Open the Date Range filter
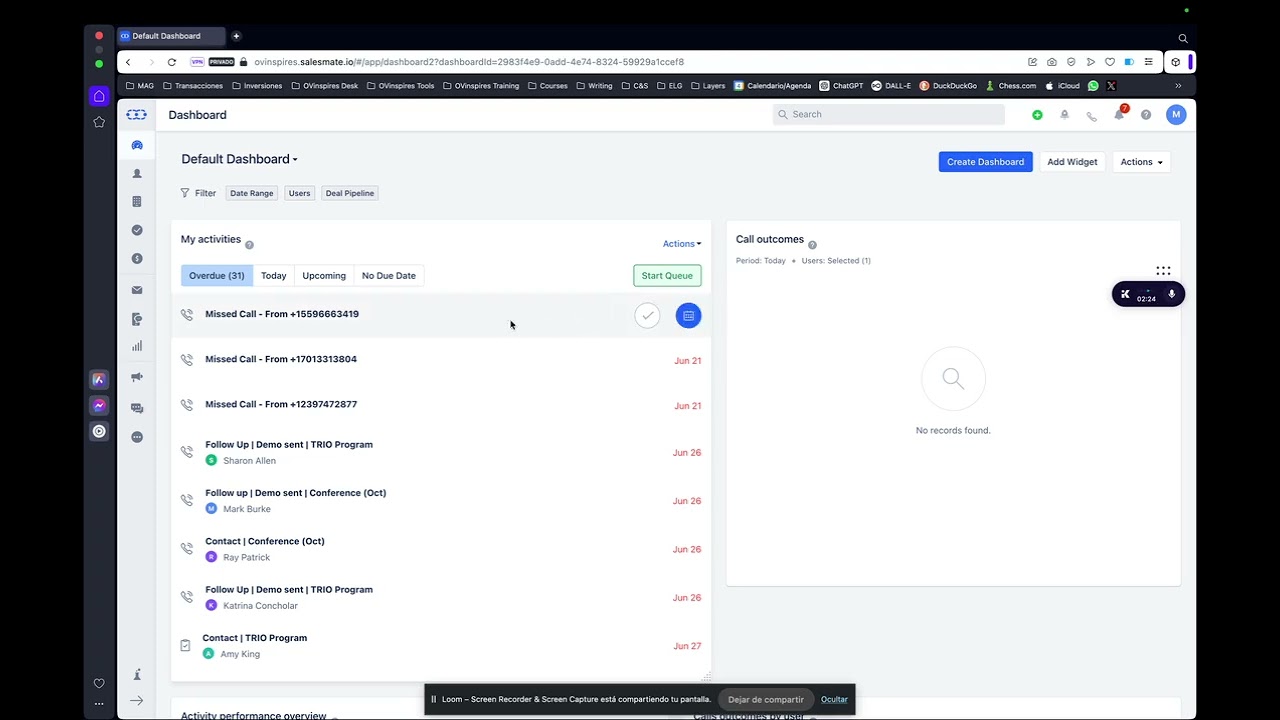The width and height of the screenshot is (1280, 720). click(x=251, y=193)
